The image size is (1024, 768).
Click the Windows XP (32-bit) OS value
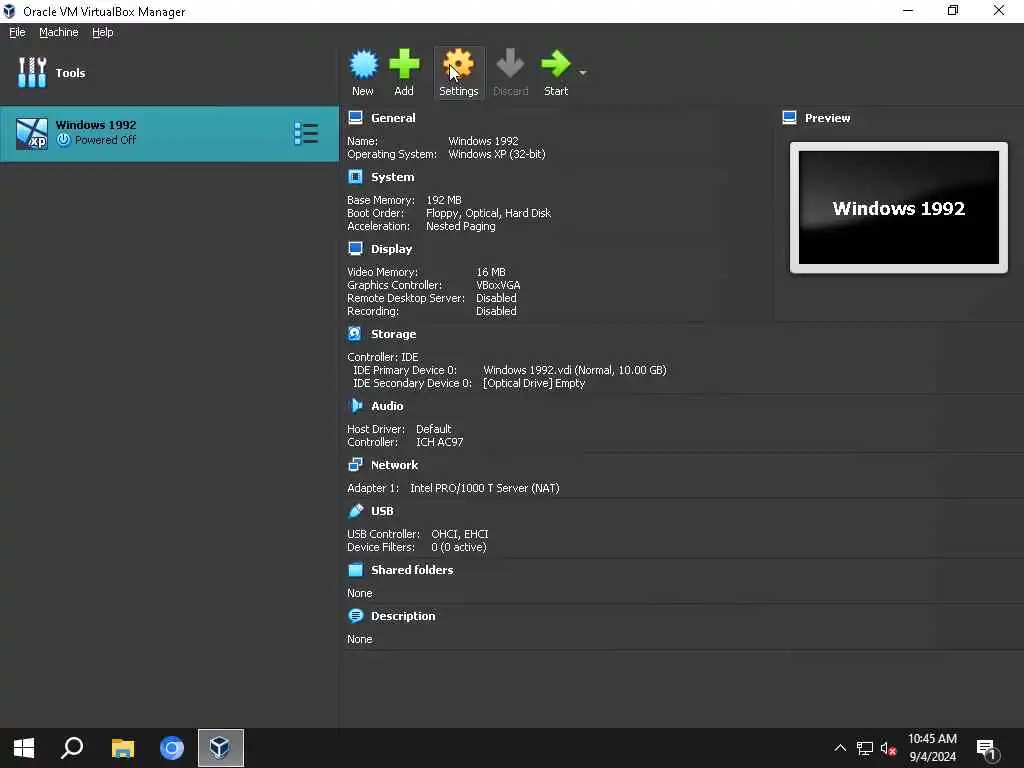(x=496, y=154)
